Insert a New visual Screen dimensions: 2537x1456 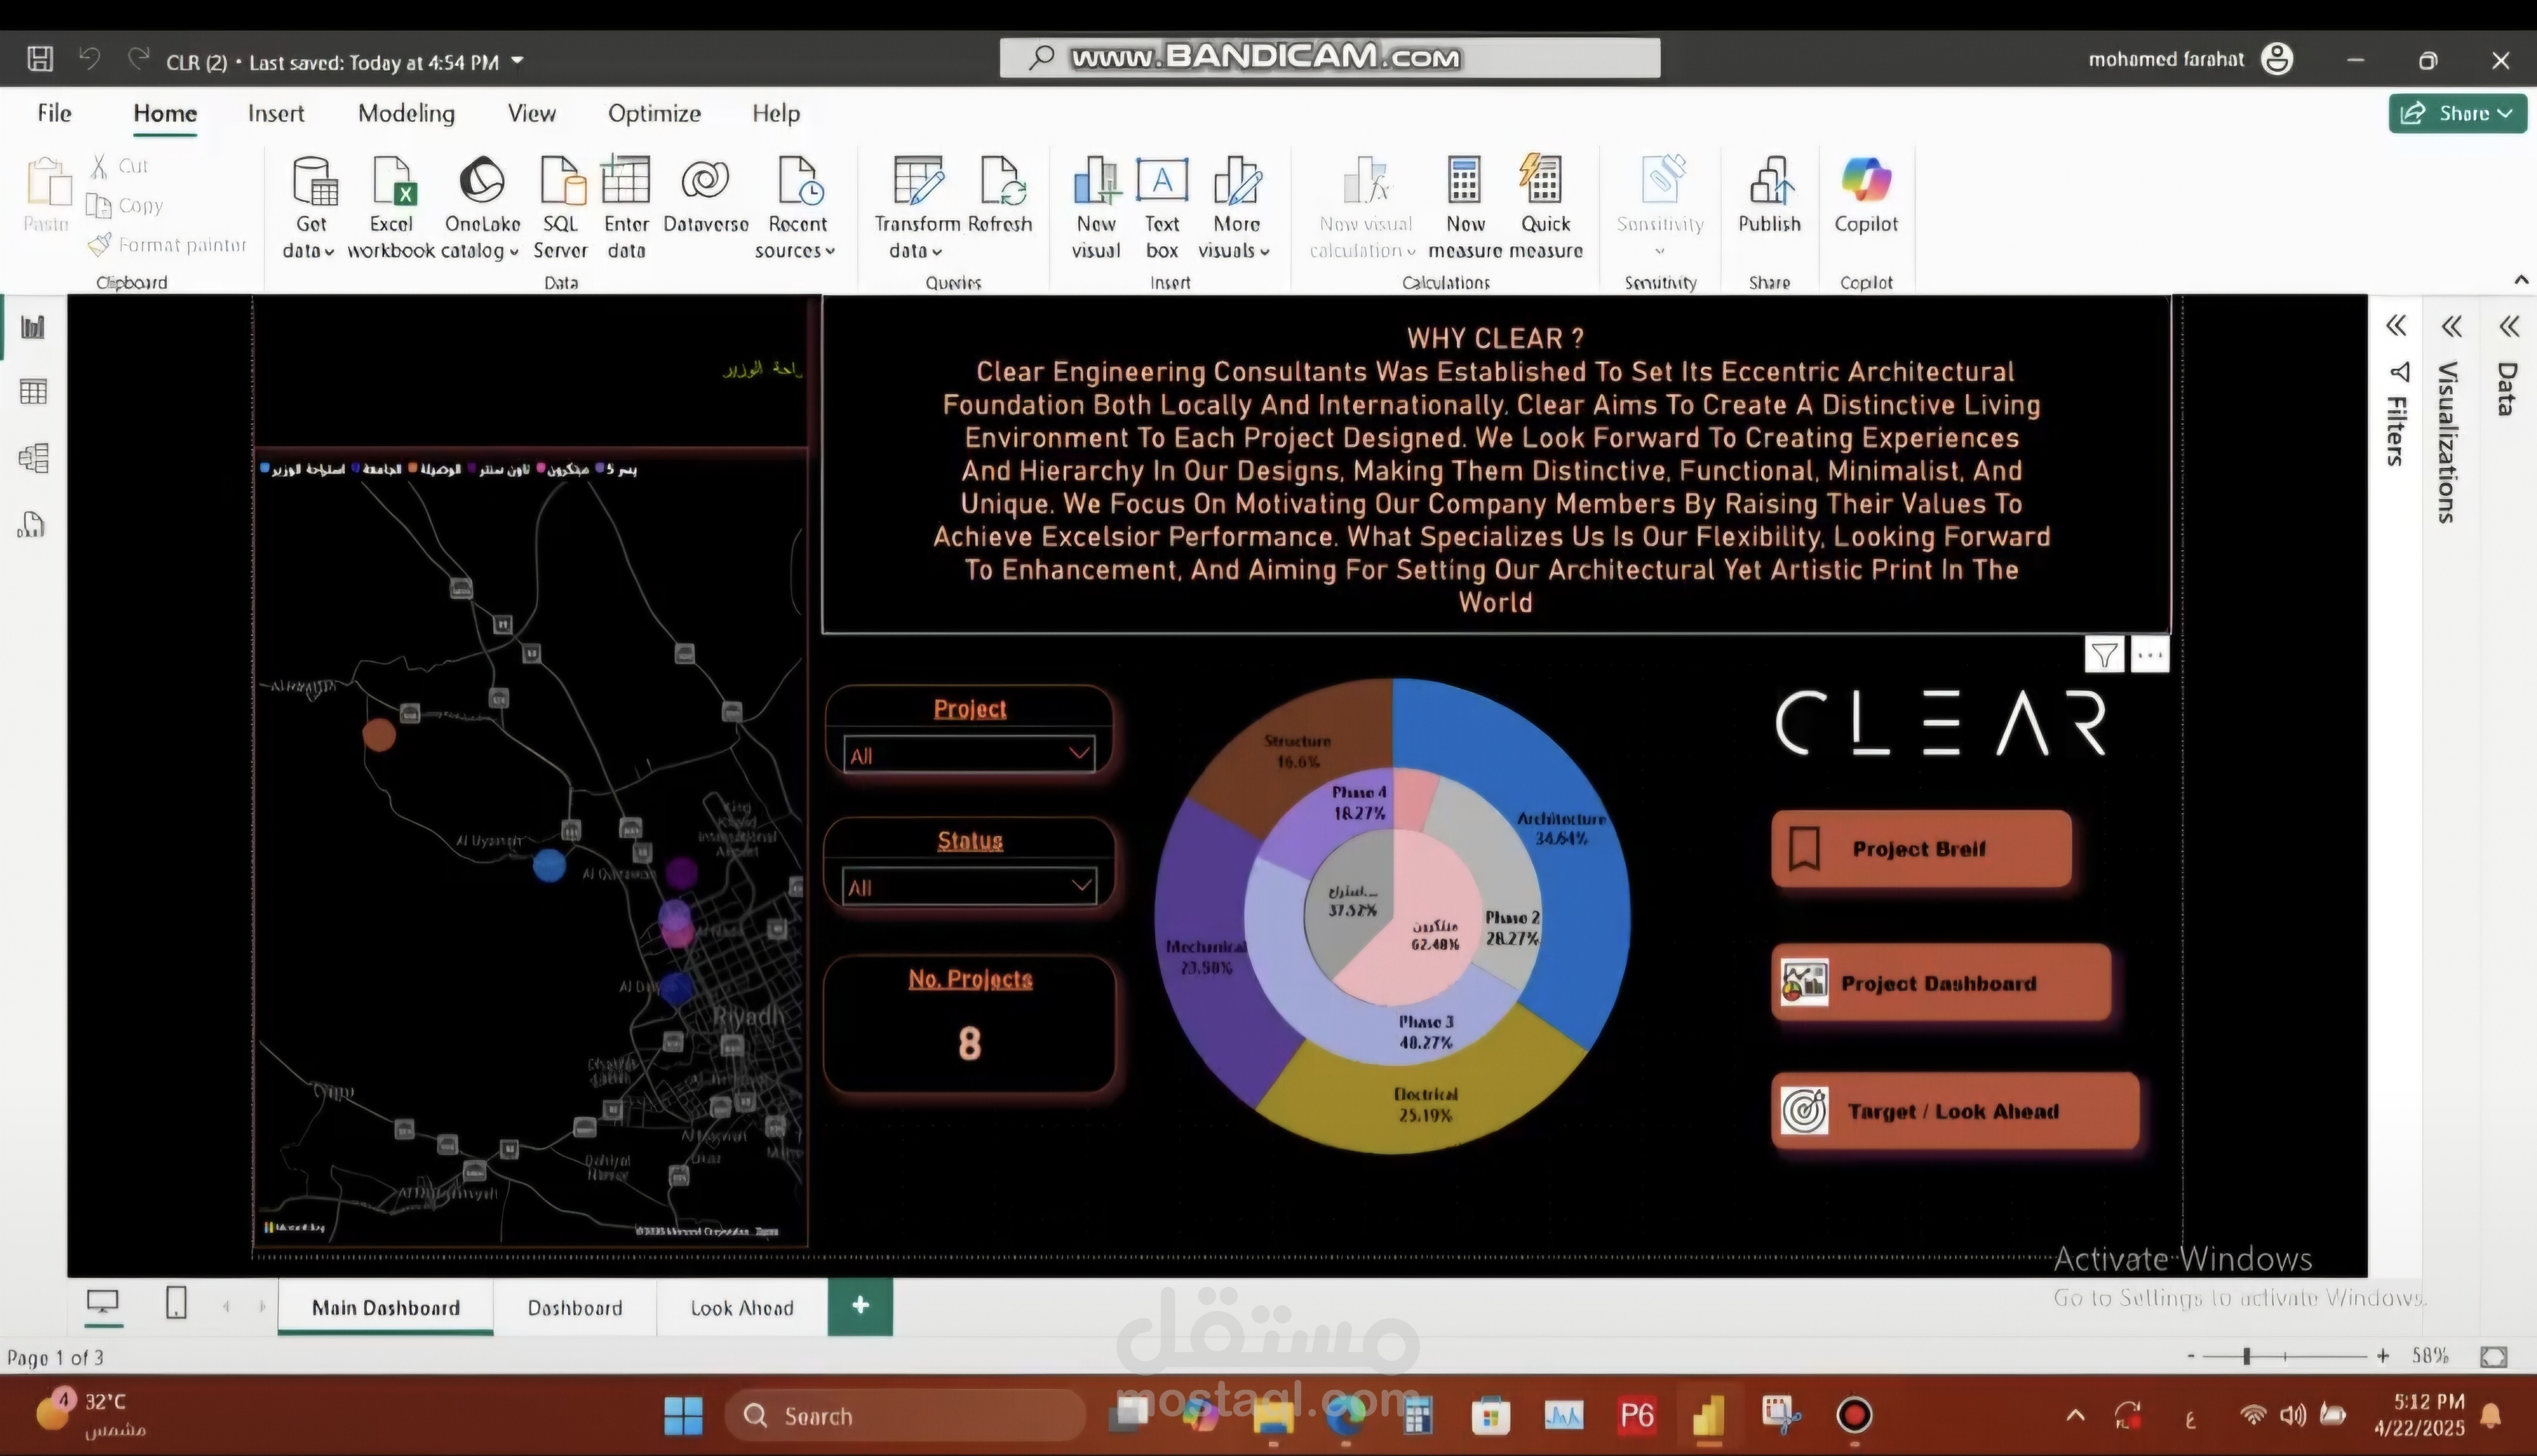coord(1096,208)
